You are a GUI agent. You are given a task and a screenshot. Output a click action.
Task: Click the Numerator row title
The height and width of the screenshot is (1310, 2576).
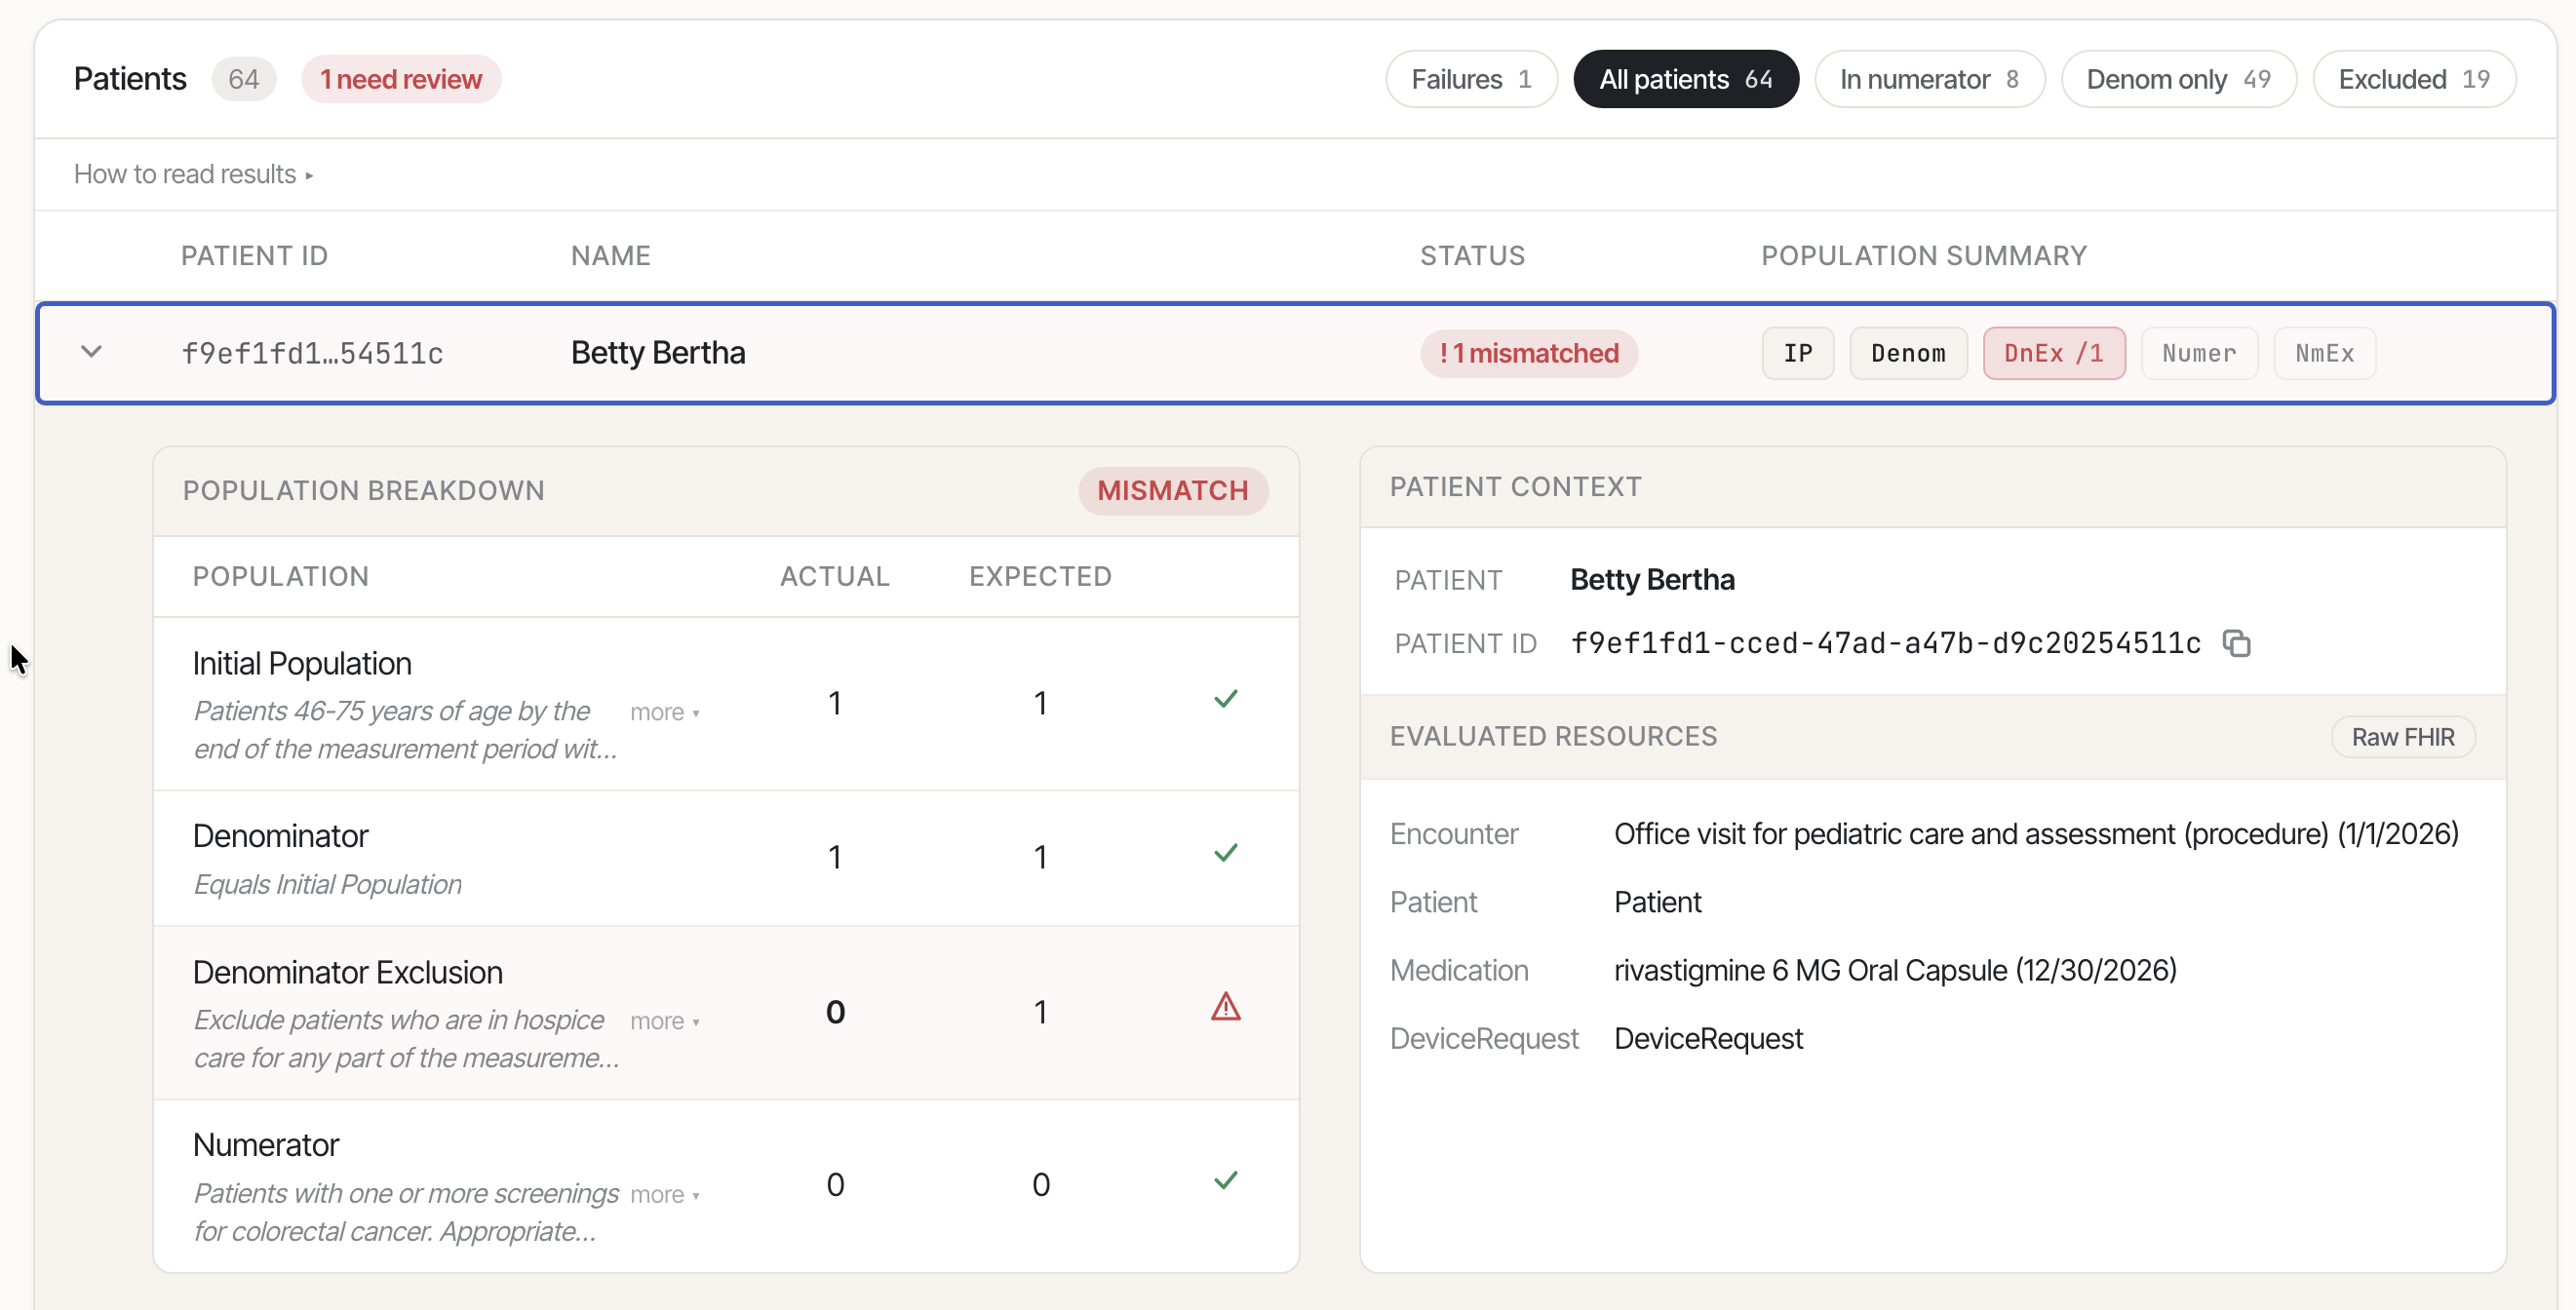266,1144
